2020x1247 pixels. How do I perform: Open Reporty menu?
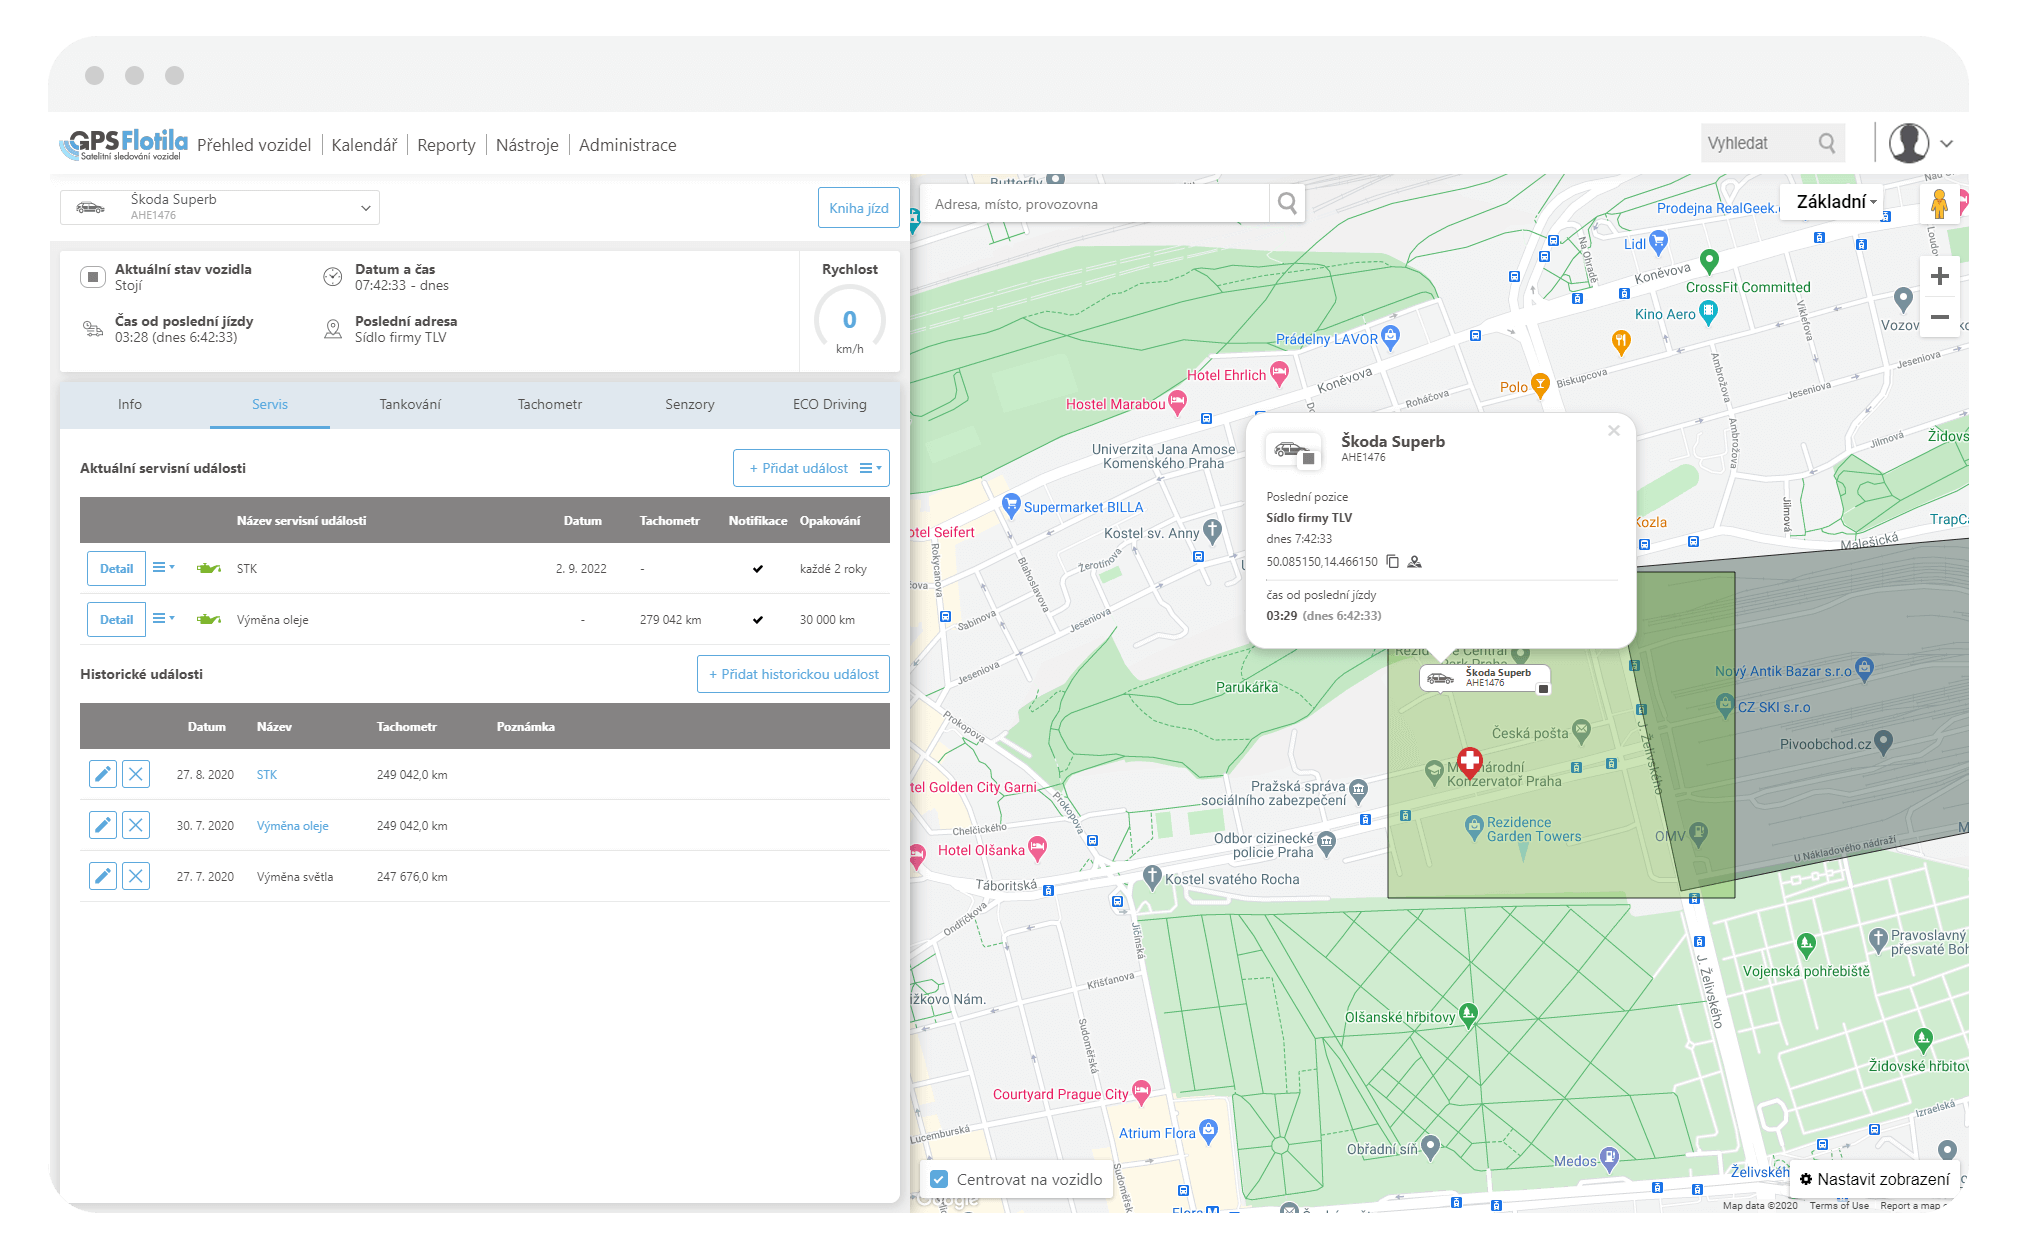tap(446, 145)
